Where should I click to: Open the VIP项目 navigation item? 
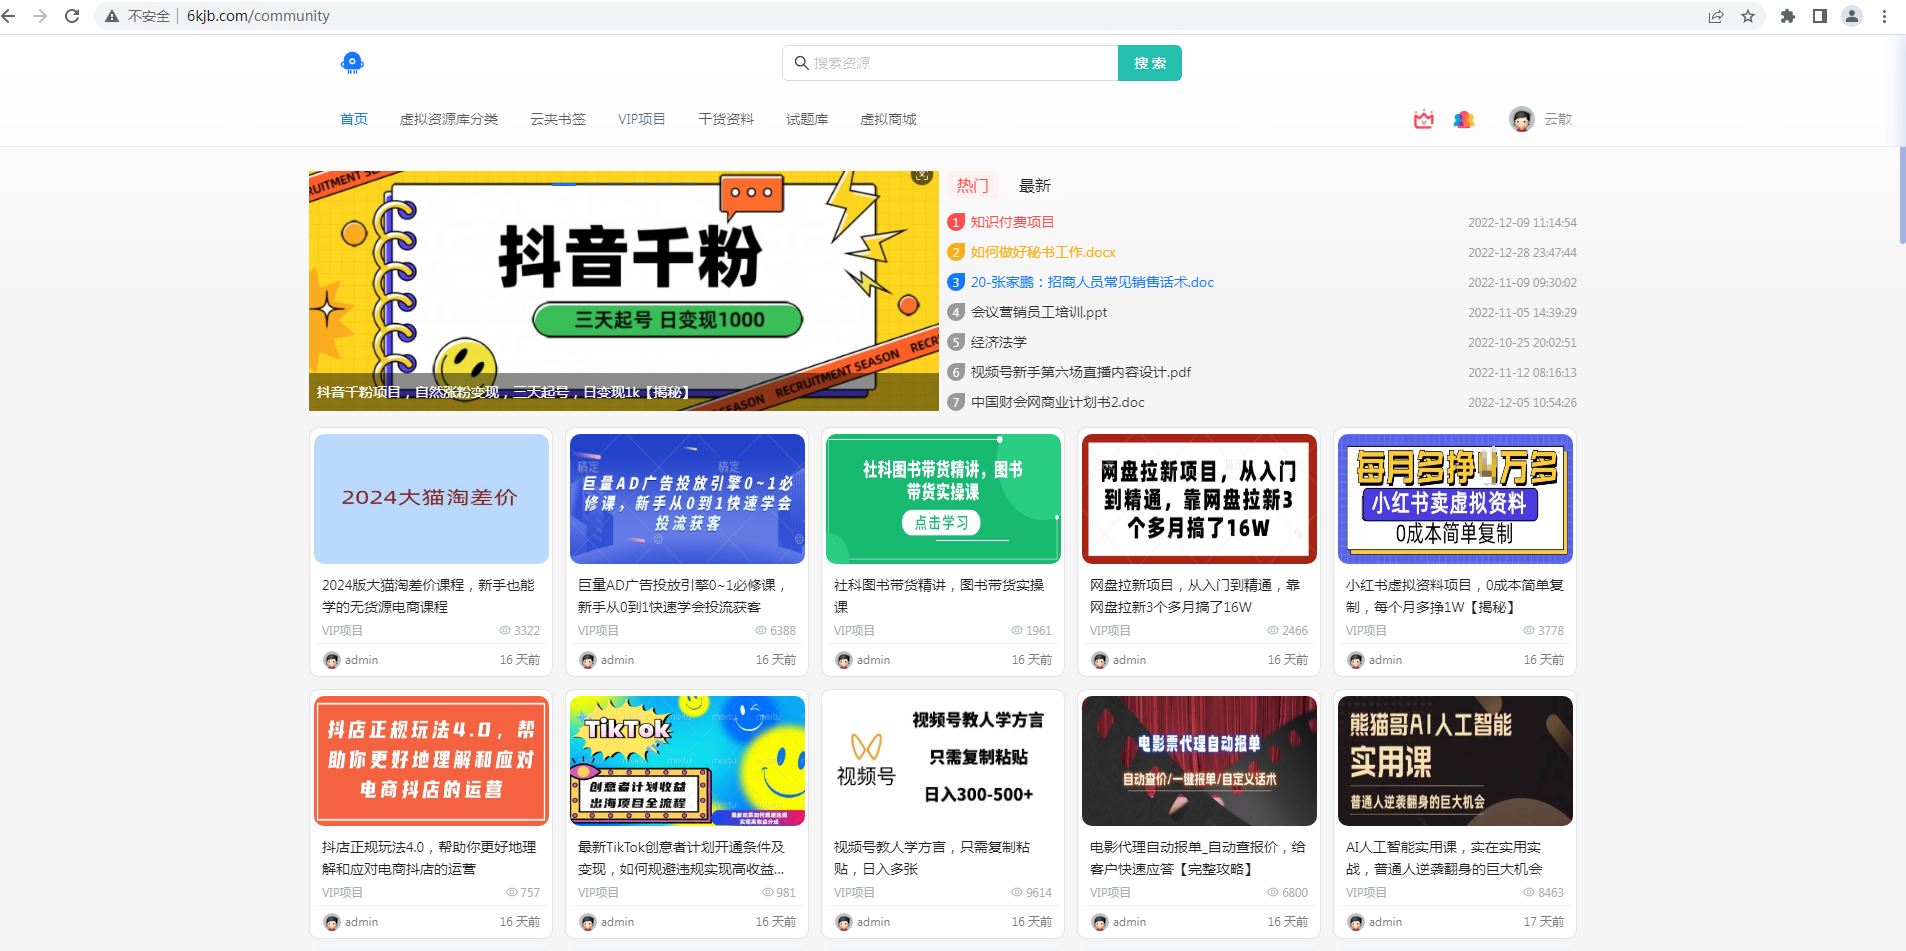coord(642,119)
